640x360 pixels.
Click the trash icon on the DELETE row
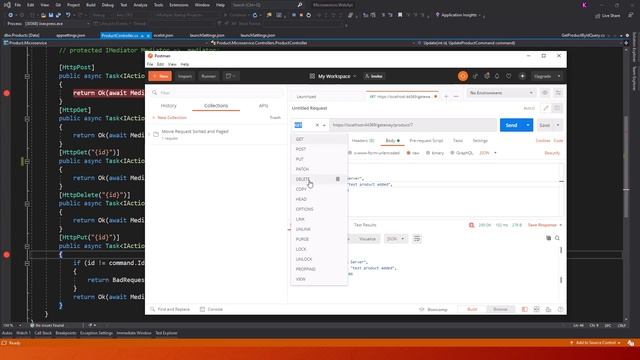click(x=338, y=179)
